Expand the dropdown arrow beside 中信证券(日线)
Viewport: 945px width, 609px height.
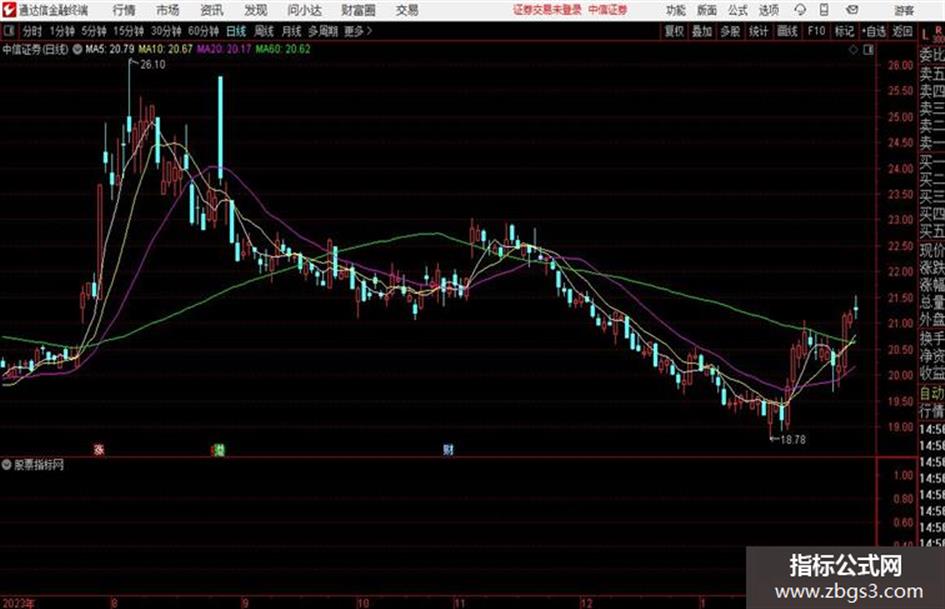[x=77, y=49]
